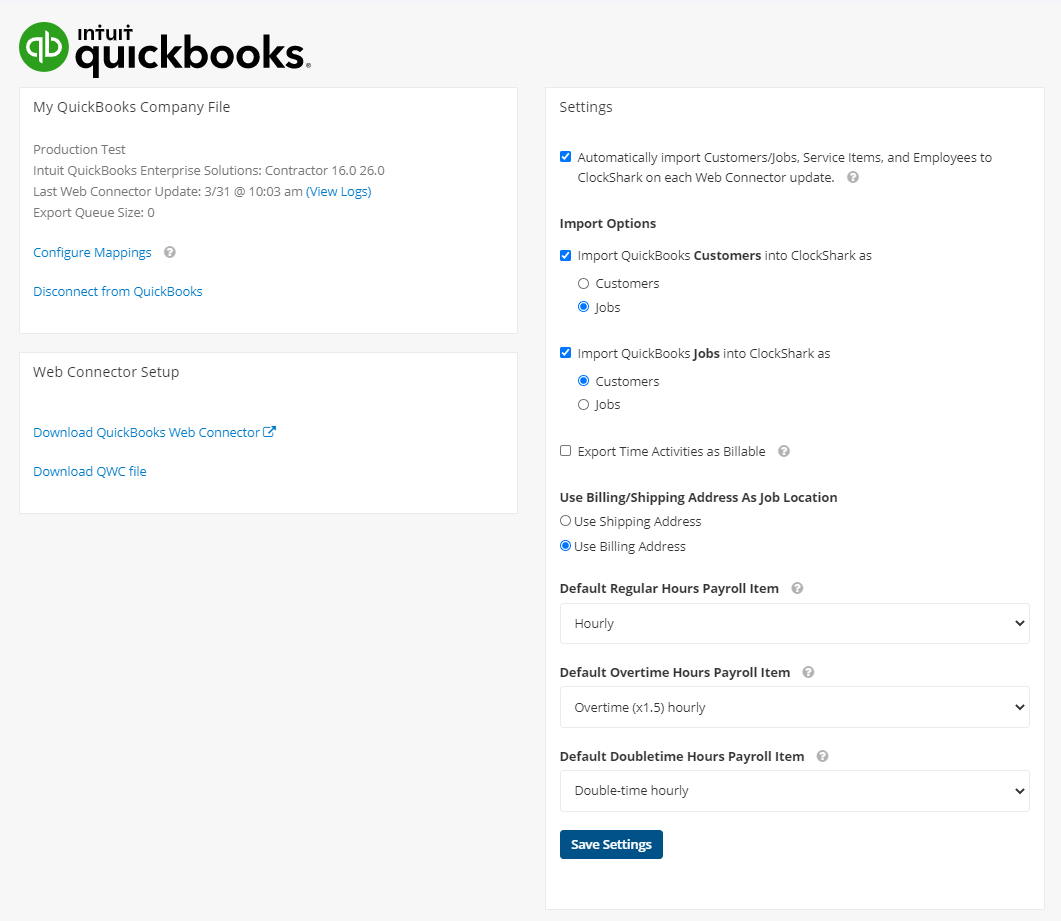Click Download QWC file link
The image size is (1061, 921).
90,472
